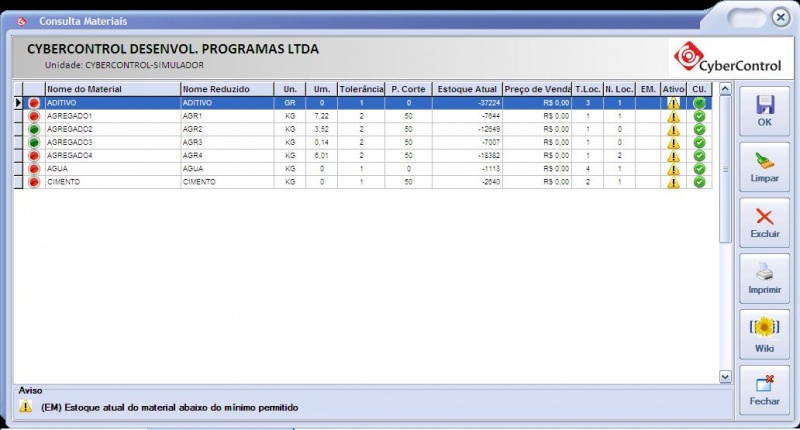Click the Imprimir printer button
800x430 pixels.
764,279
